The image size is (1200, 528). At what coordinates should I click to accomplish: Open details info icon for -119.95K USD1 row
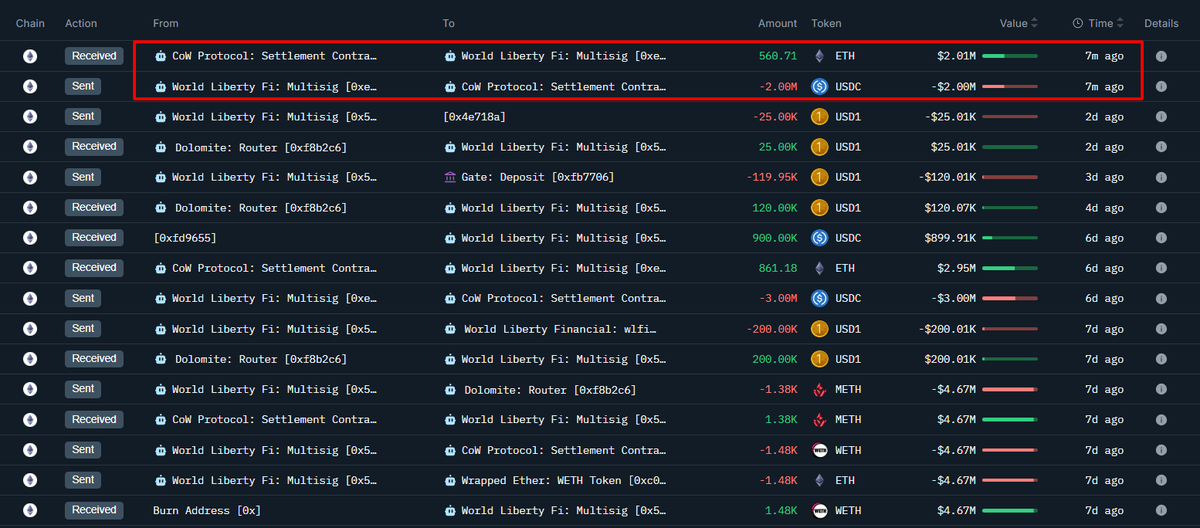pyautogui.click(x=1161, y=177)
